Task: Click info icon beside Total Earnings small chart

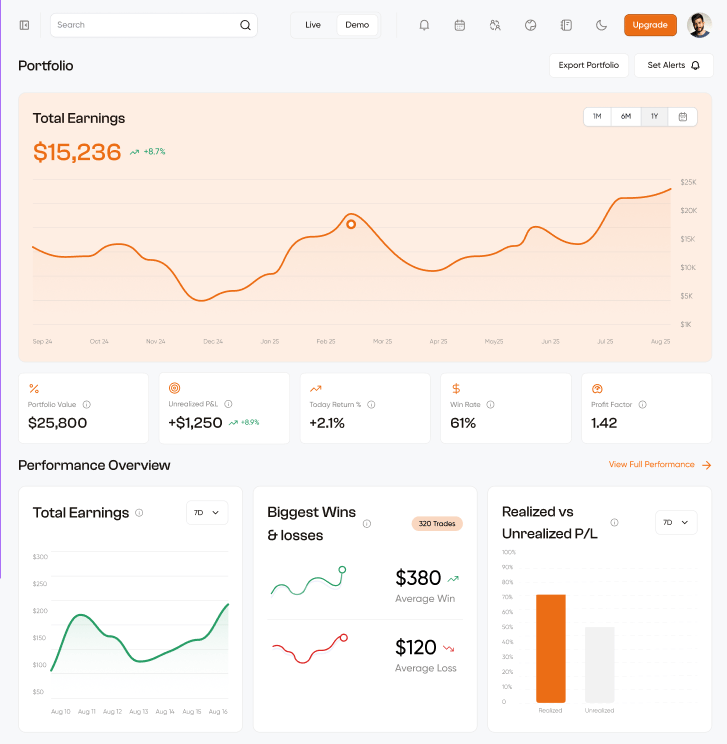Action: coord(139,513)
